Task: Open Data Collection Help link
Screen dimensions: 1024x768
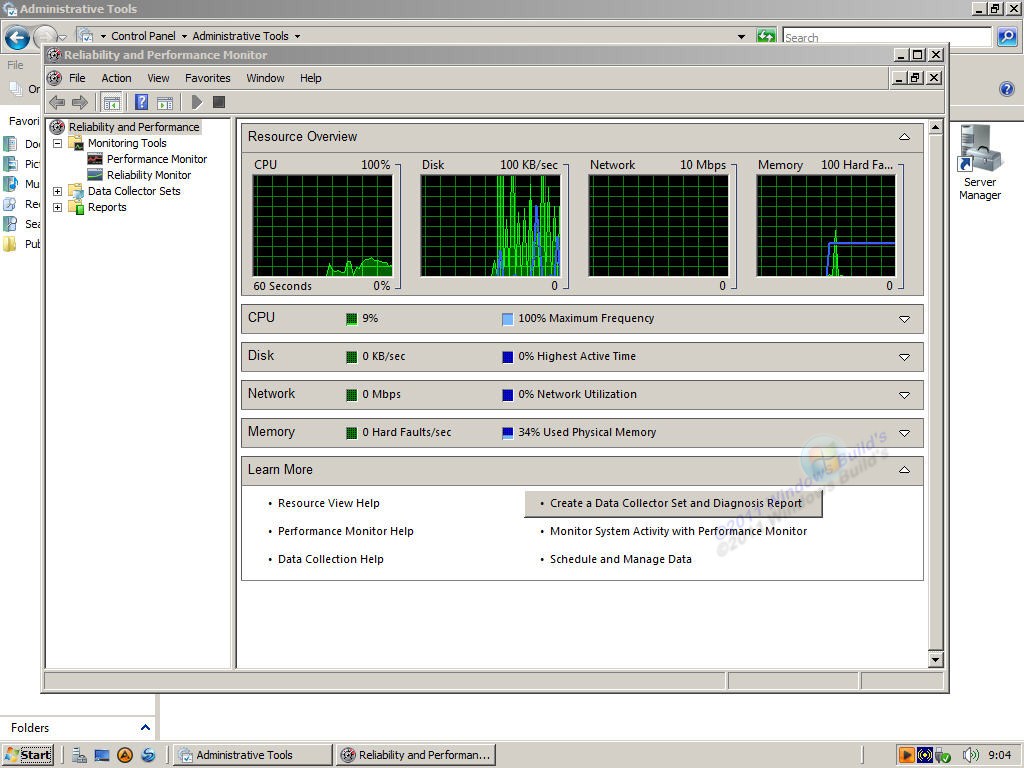Action: click(330, 559)
